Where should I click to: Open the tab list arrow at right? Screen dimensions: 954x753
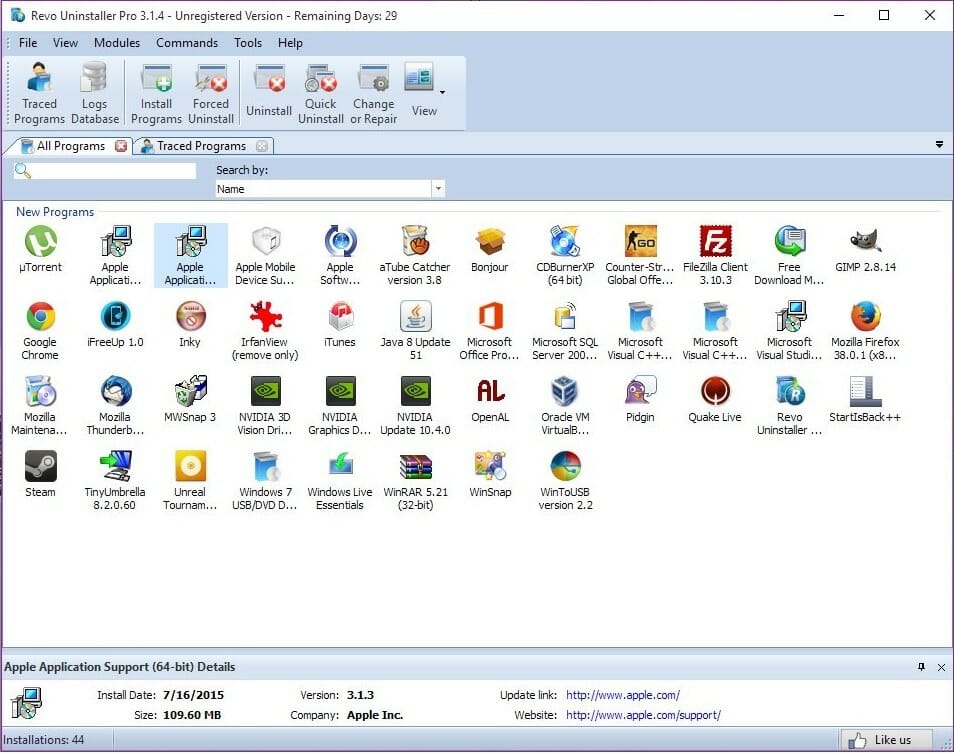tap(939, 145)
